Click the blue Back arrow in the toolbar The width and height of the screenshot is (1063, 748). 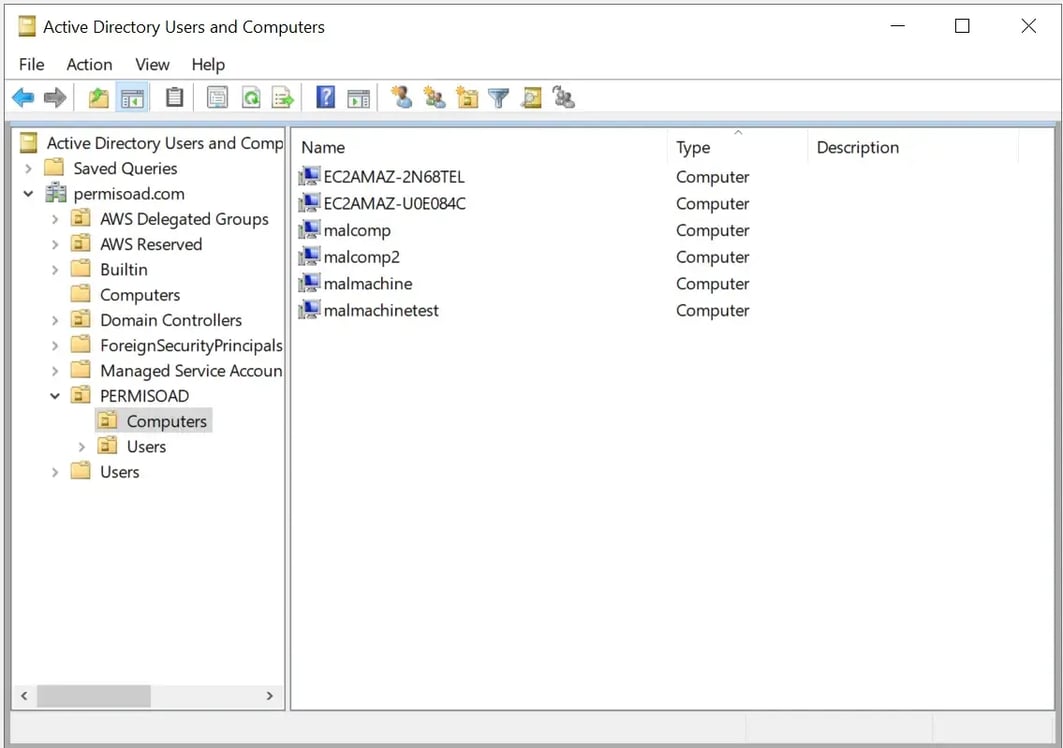pos(23,98)
